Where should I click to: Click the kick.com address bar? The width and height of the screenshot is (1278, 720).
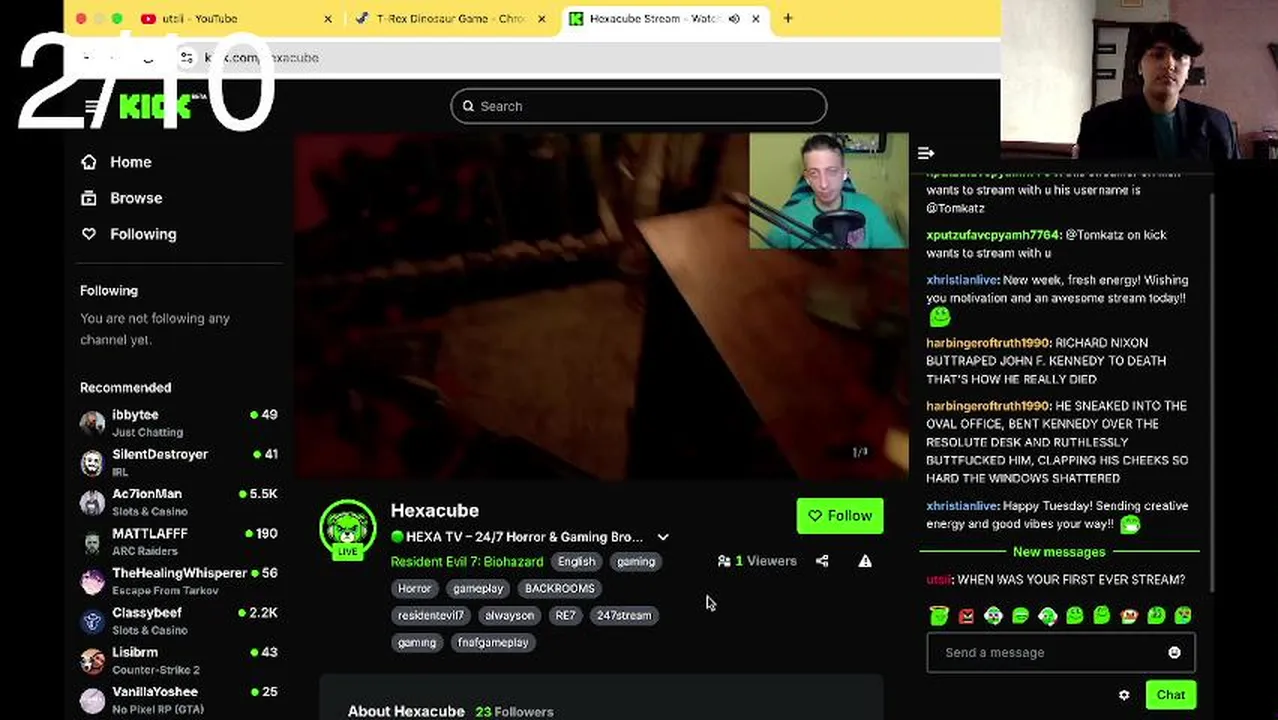590,57
